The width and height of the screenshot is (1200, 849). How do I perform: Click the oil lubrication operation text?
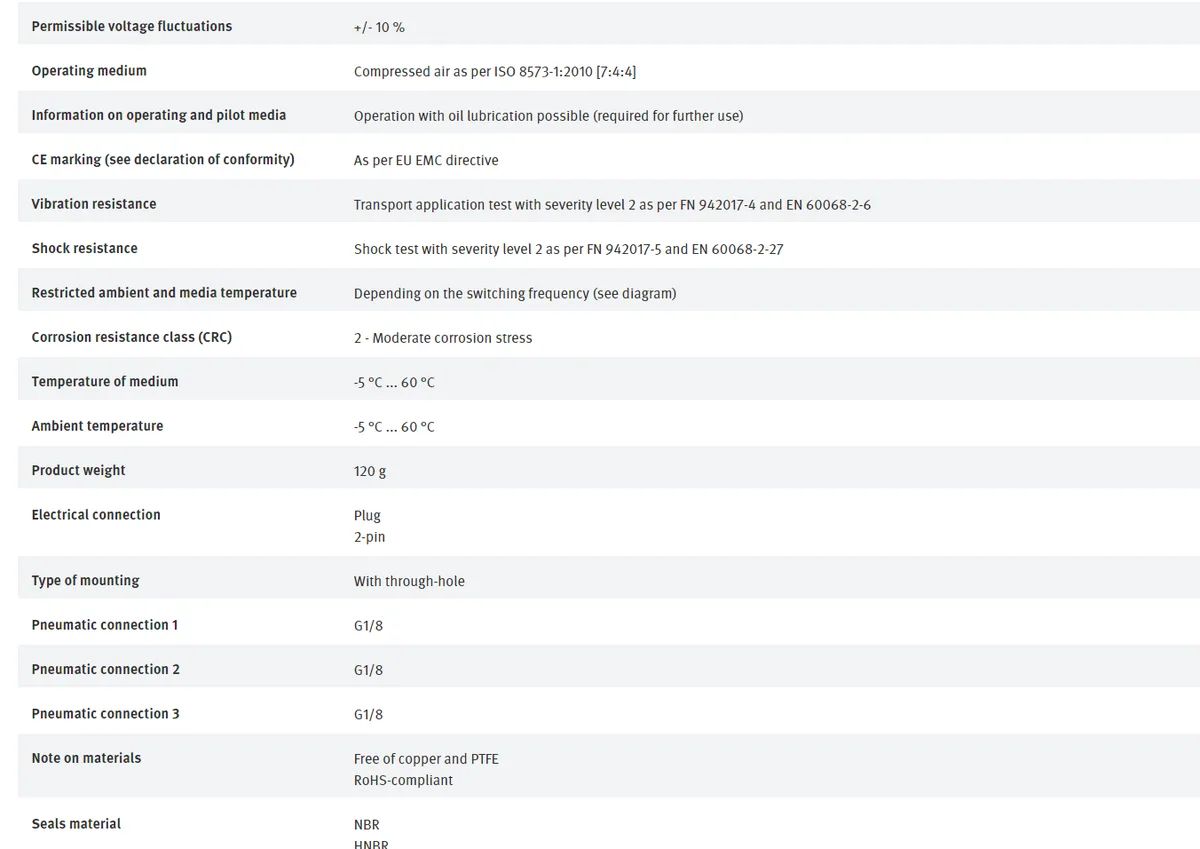coord(548,116)
